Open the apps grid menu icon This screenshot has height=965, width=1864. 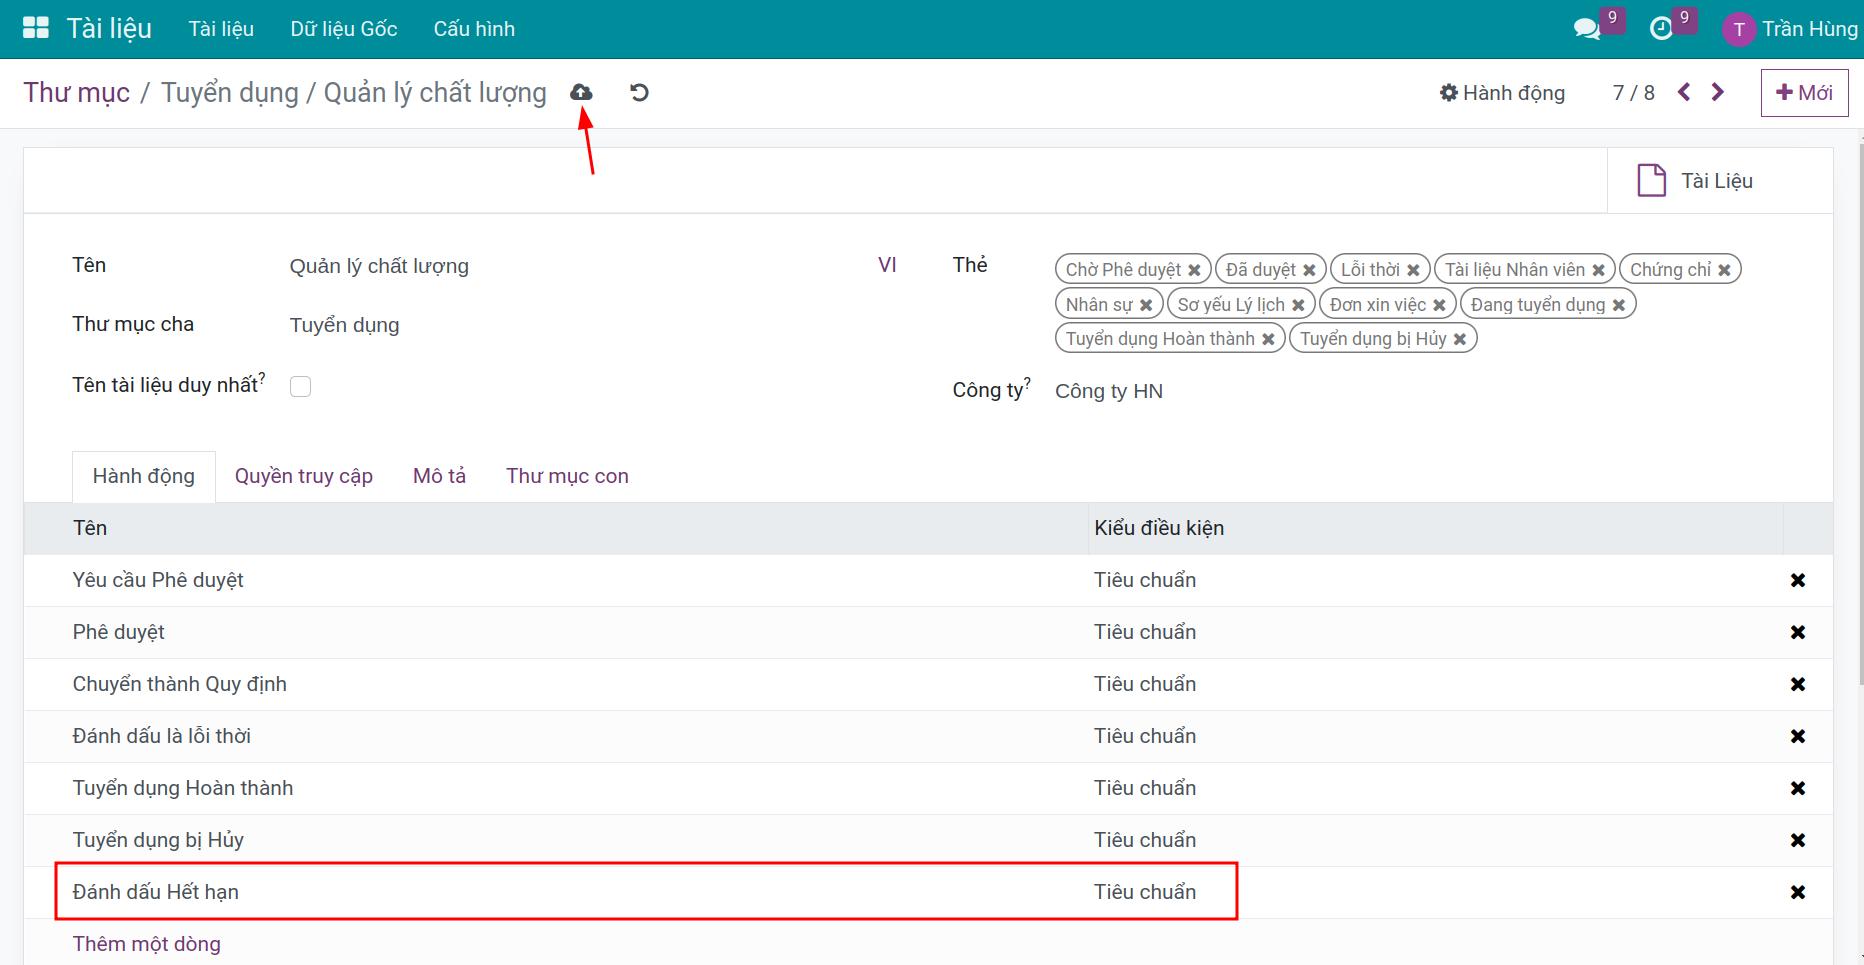[x=36, y=28]
